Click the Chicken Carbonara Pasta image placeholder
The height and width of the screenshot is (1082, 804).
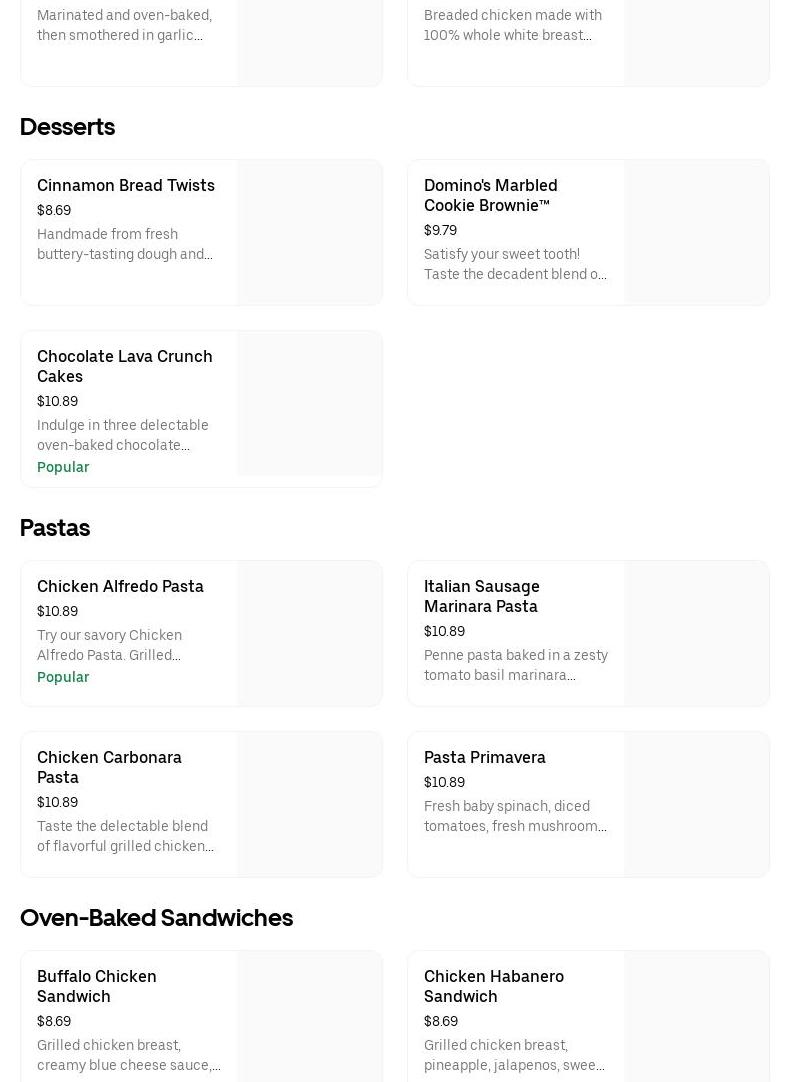[310, 804]
